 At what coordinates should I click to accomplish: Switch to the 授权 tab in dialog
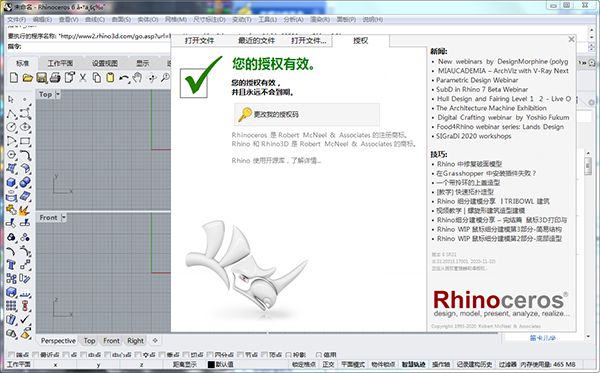coord(360,41)
